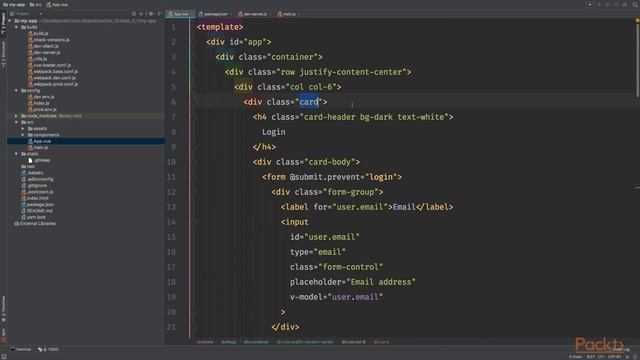Image resolution: width=640 pixels, height=360 pixels.
Task: Toggle code fold marker on line 14
Action: point(195,222)
